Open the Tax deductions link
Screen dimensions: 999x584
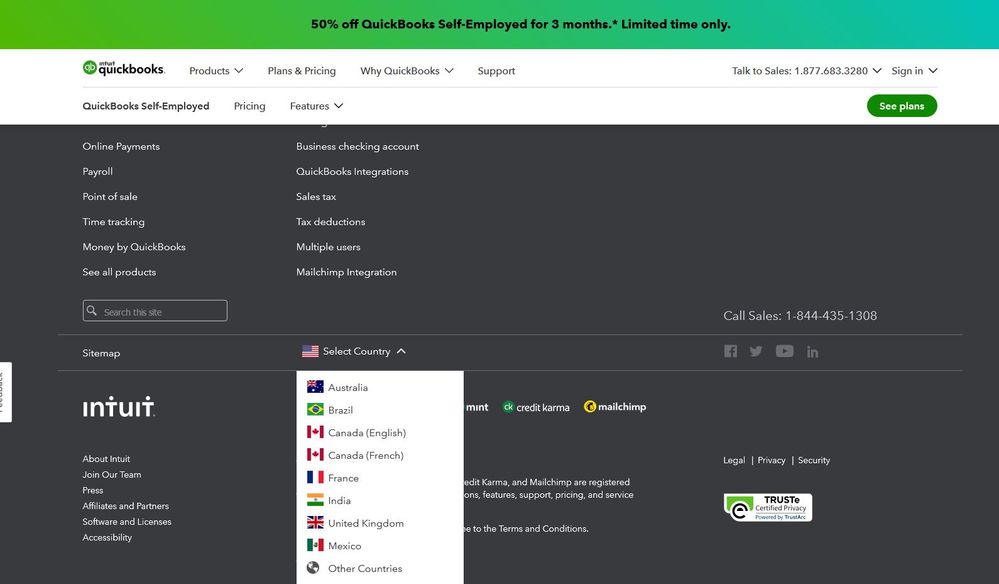coord(331,222)
